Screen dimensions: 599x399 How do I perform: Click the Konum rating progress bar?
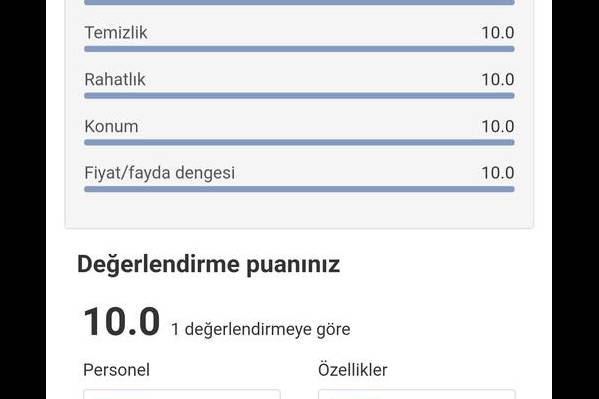tap(299, 143)
